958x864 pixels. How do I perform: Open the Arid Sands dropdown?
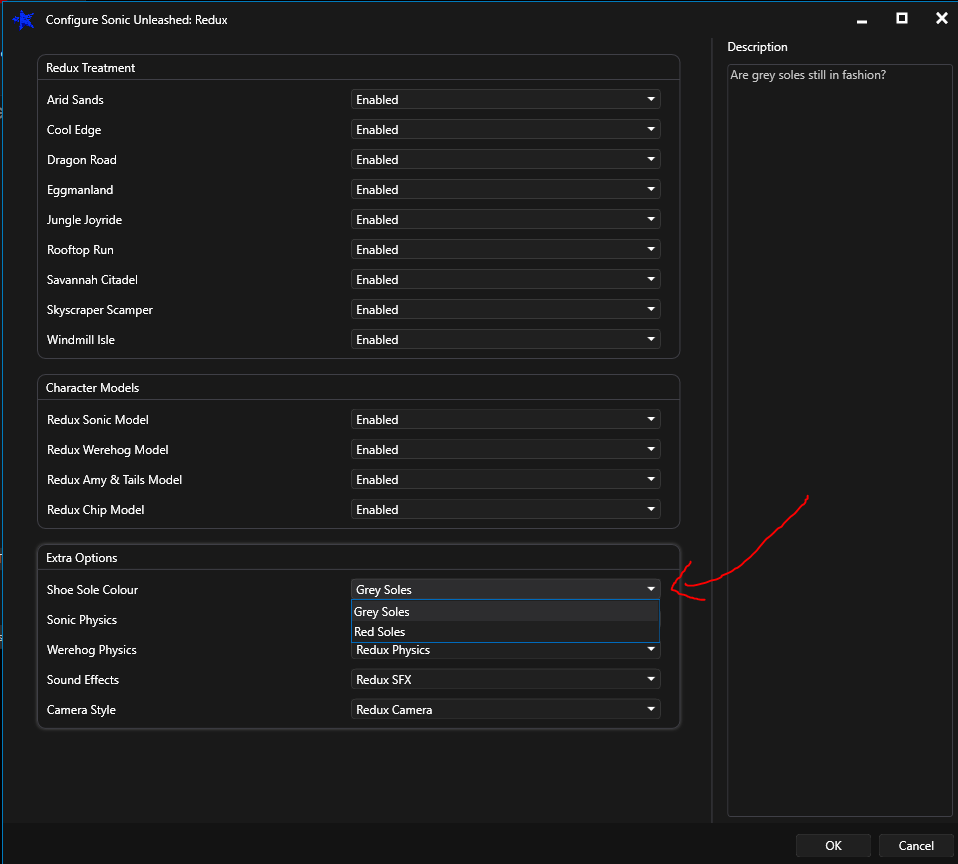(x=505, y=99)
